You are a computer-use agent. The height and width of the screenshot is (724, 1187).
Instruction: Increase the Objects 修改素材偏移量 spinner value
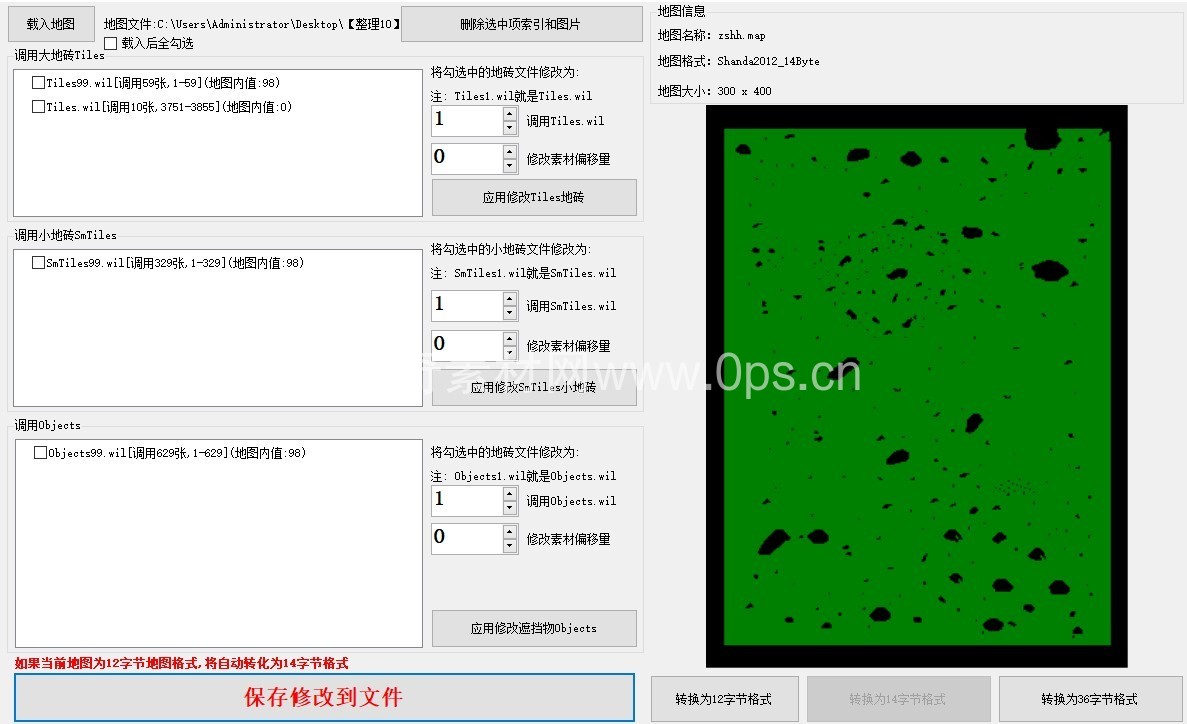510,531
